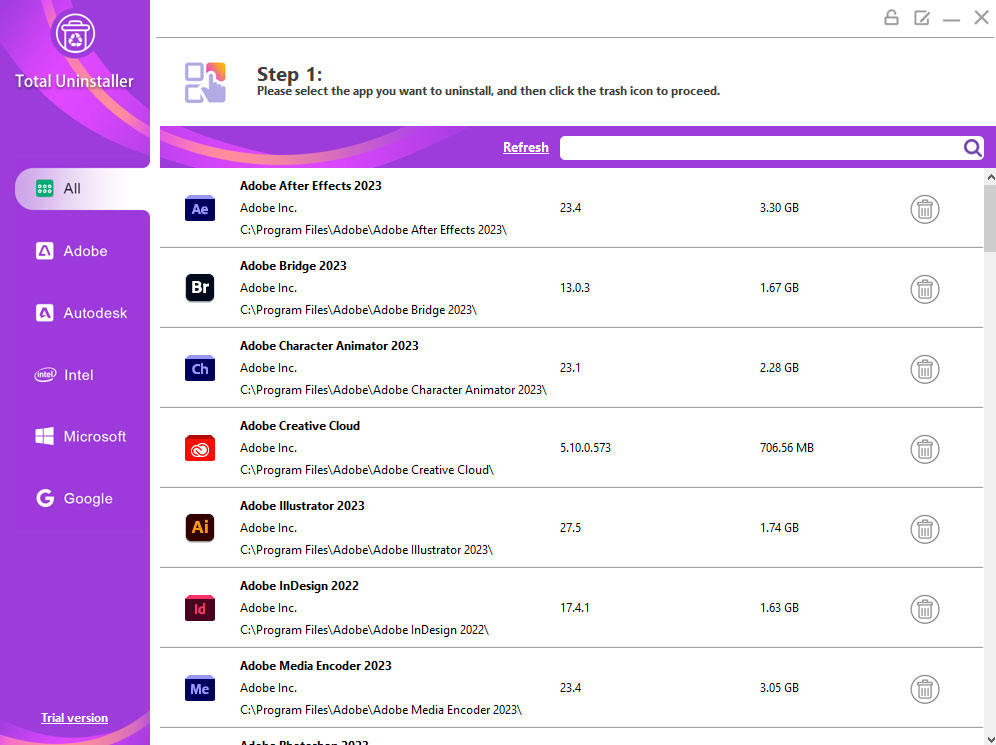Image resolution: width=996 pixels, height=745 pixels.
Task: Select the 'Adobe Character Animator 2023' title
Action: click(x=329, y=346)
